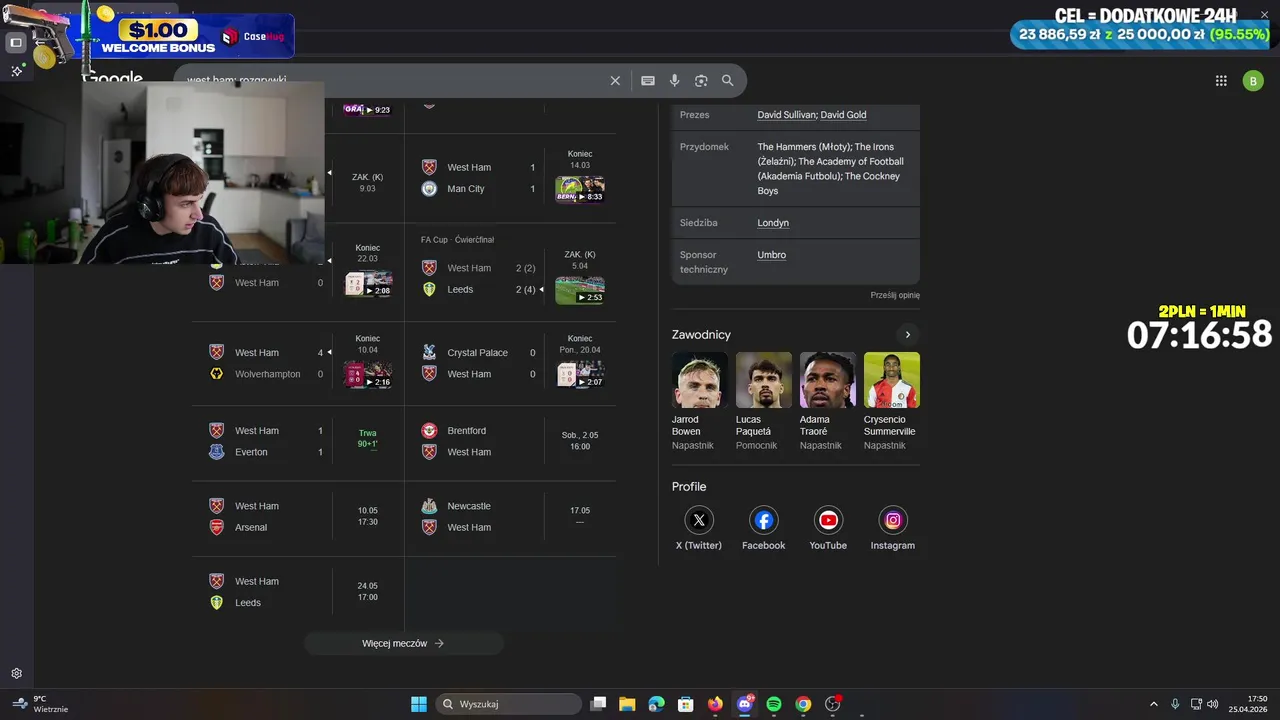Open West Ham's Instagram profile
Viewport: 1280px width, 720px height.
pyautogui.click(x=893, y=528)
